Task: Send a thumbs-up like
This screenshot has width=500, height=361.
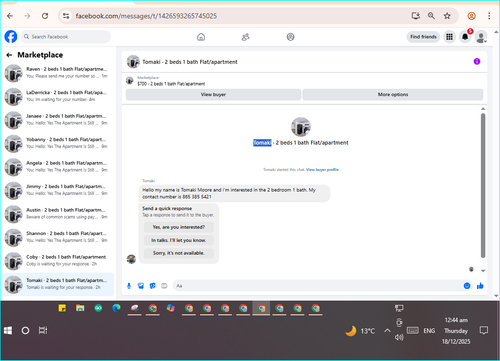Action: (x=480, y=286)
